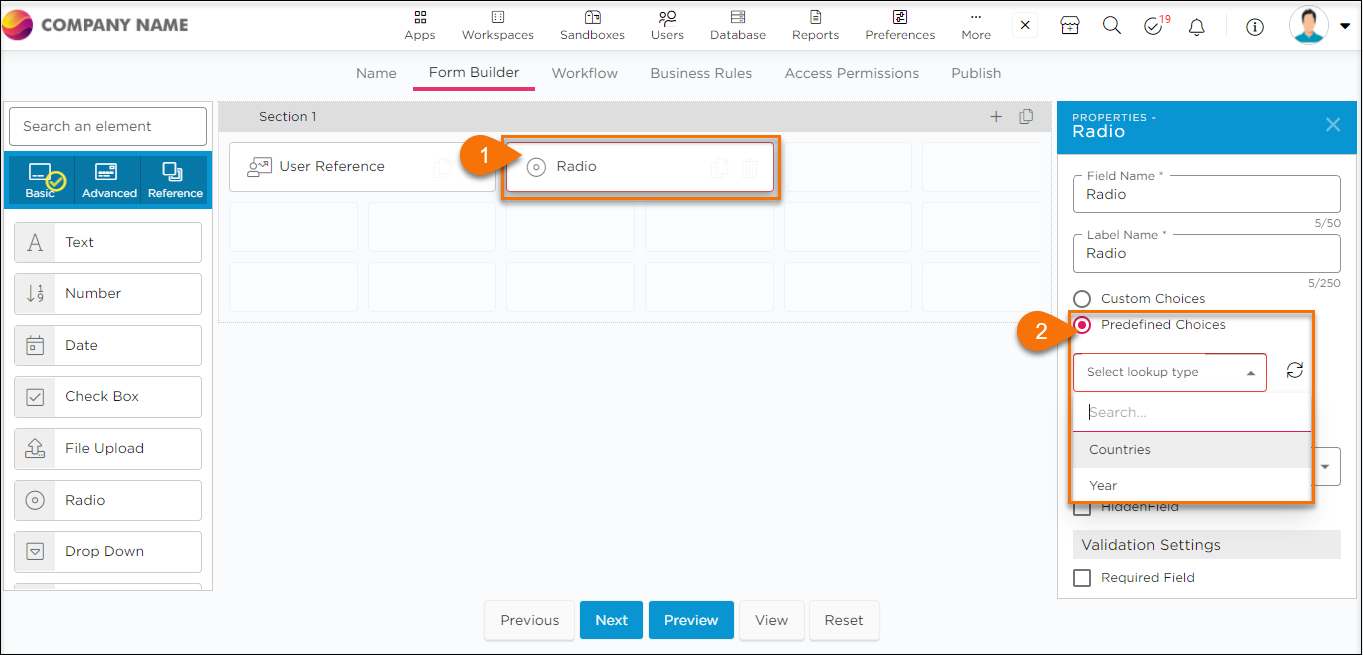Pick the File Upload element

coord(108,448)
